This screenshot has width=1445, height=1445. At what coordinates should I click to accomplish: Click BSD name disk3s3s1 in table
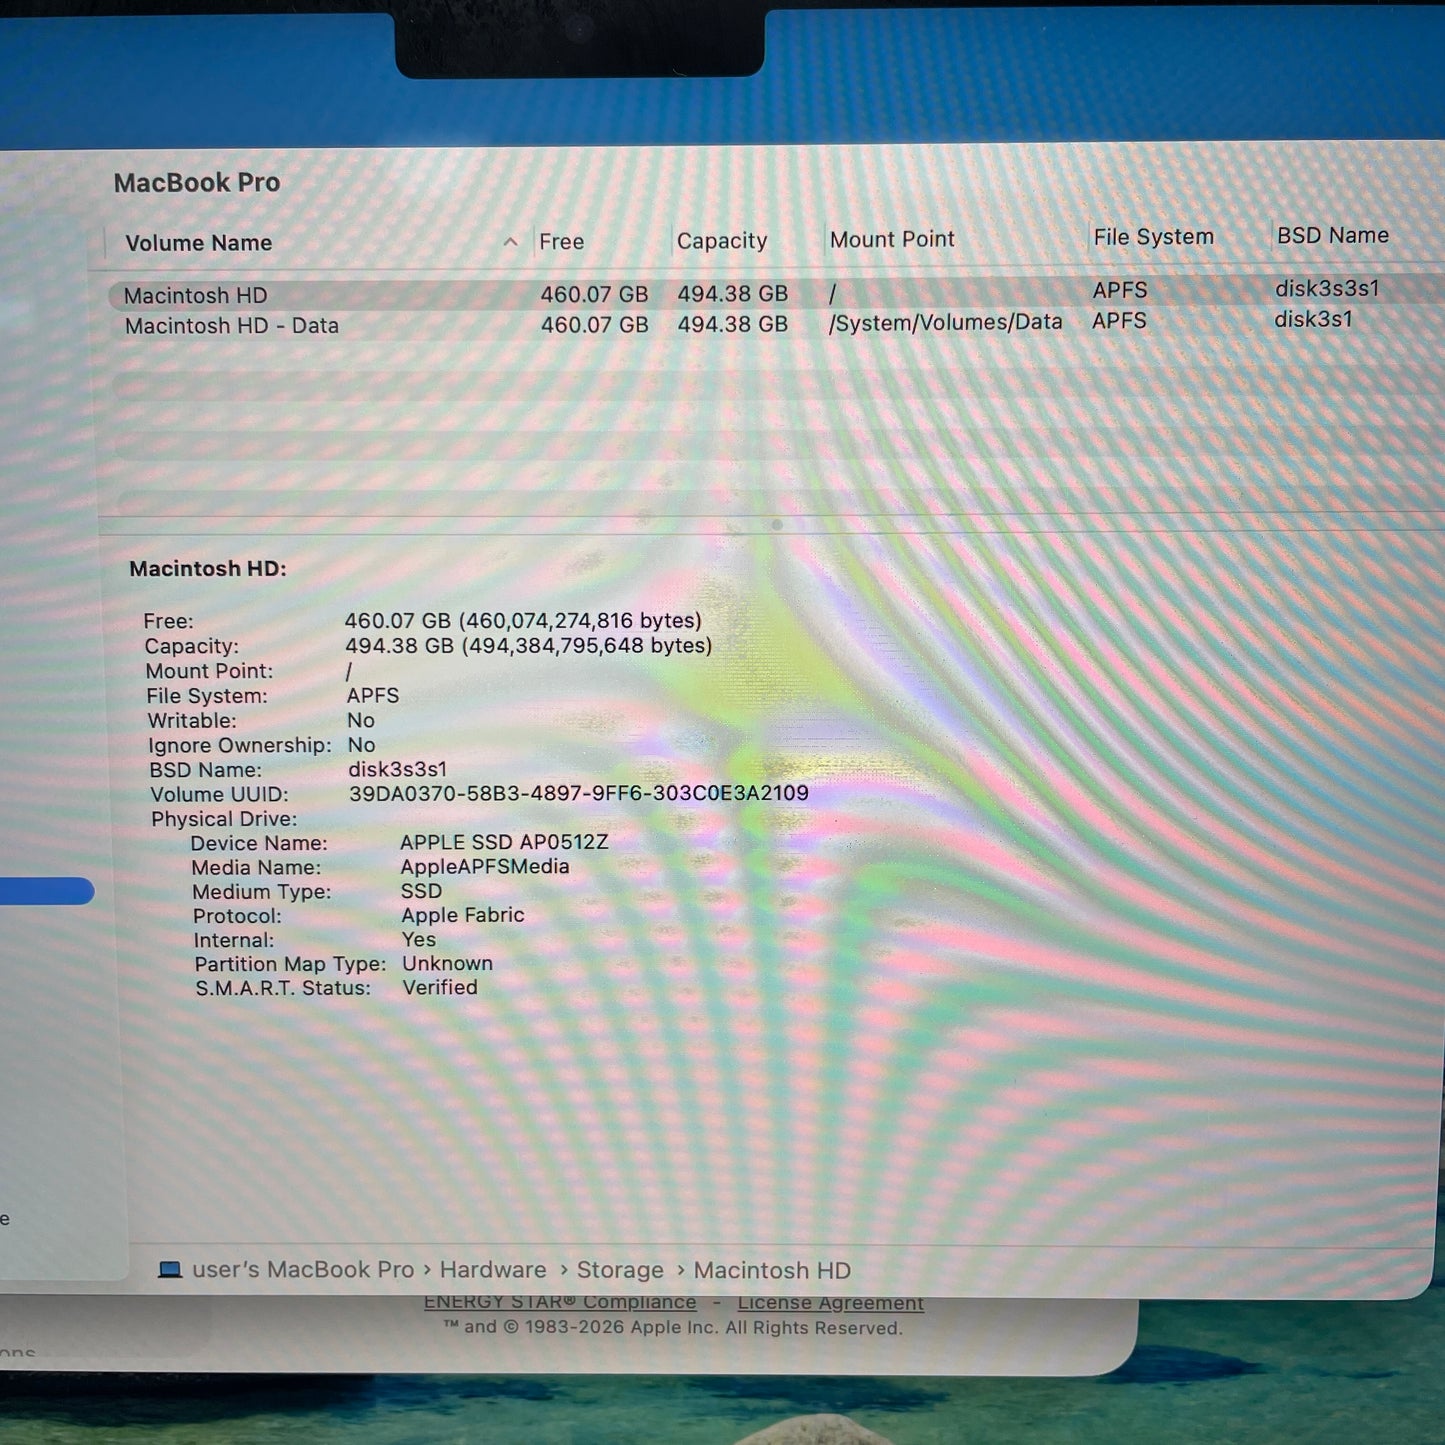pos(1327,288)
